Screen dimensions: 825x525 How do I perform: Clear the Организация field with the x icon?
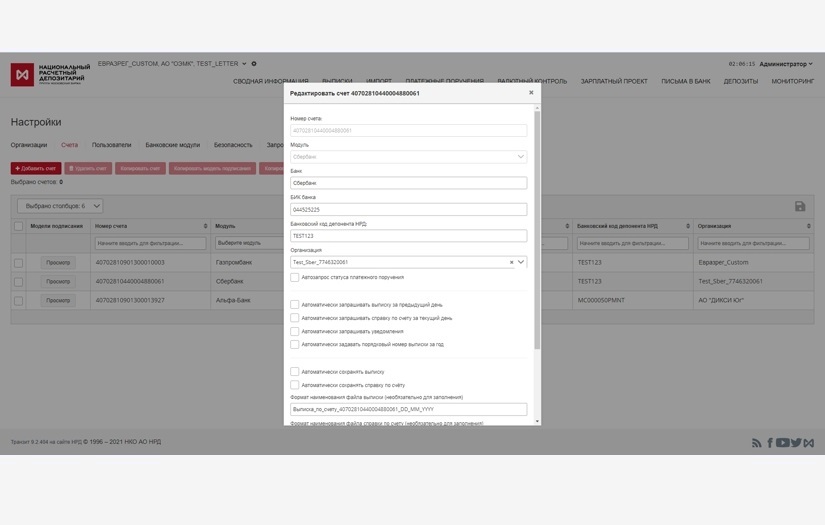pos(511,262)
